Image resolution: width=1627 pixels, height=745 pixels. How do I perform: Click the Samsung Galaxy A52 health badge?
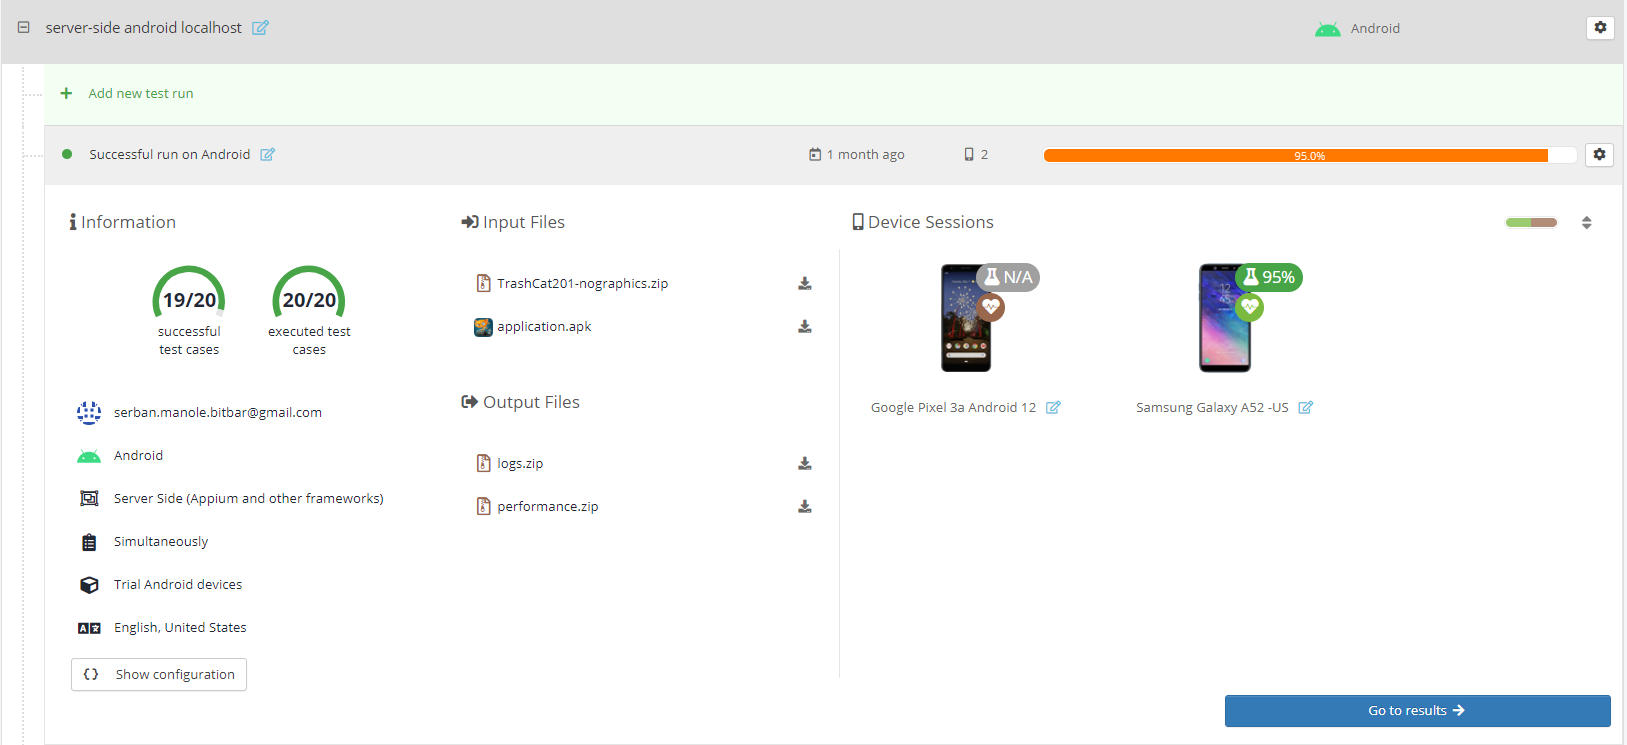(x=1249, y=307)
